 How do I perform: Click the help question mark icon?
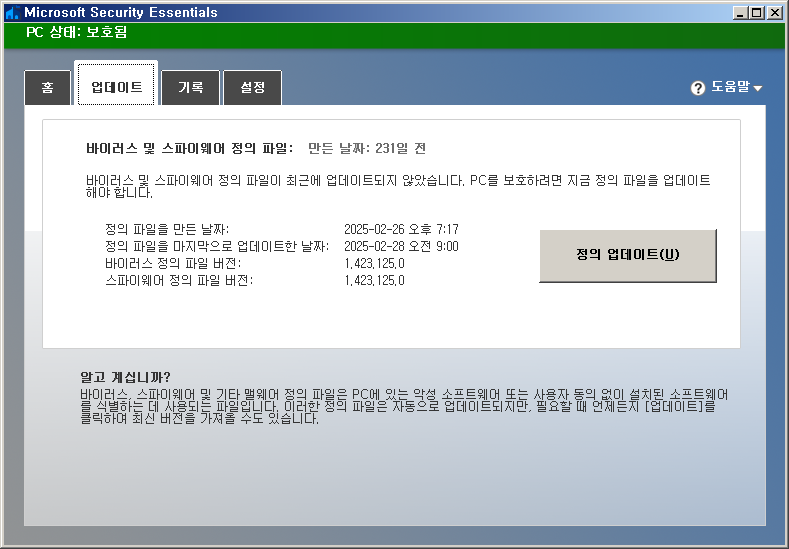[698, 88]
